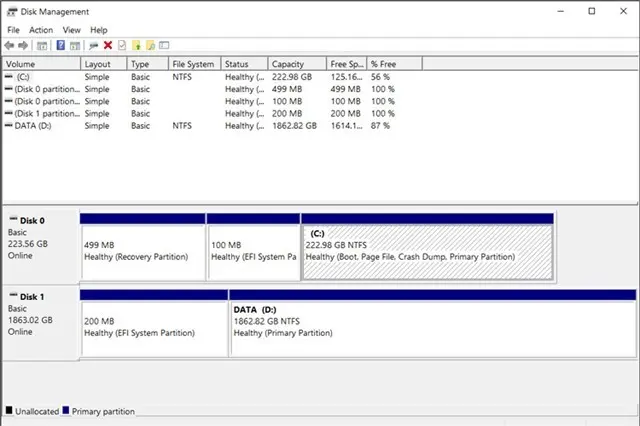Click the Properties checkmark page icon
640x426 pixels.
(x=122, y=45)
